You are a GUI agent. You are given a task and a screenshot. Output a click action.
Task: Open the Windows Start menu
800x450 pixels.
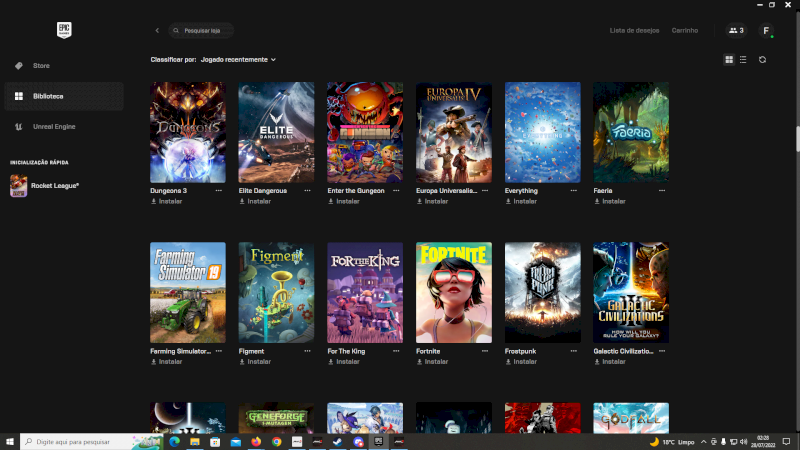[x=10, y=441]
